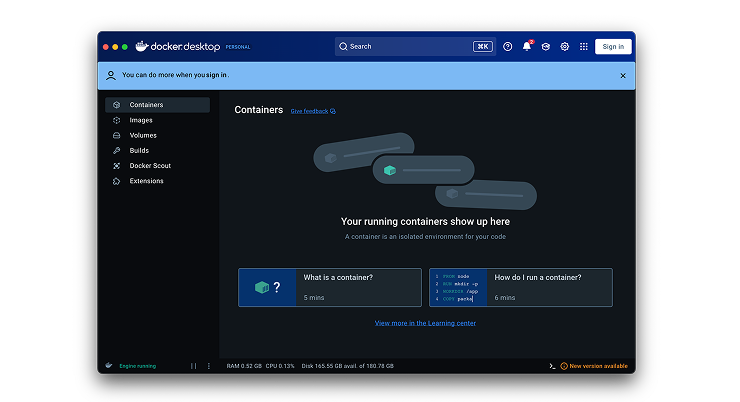Click Your running containers show up here

pos(425,222)
